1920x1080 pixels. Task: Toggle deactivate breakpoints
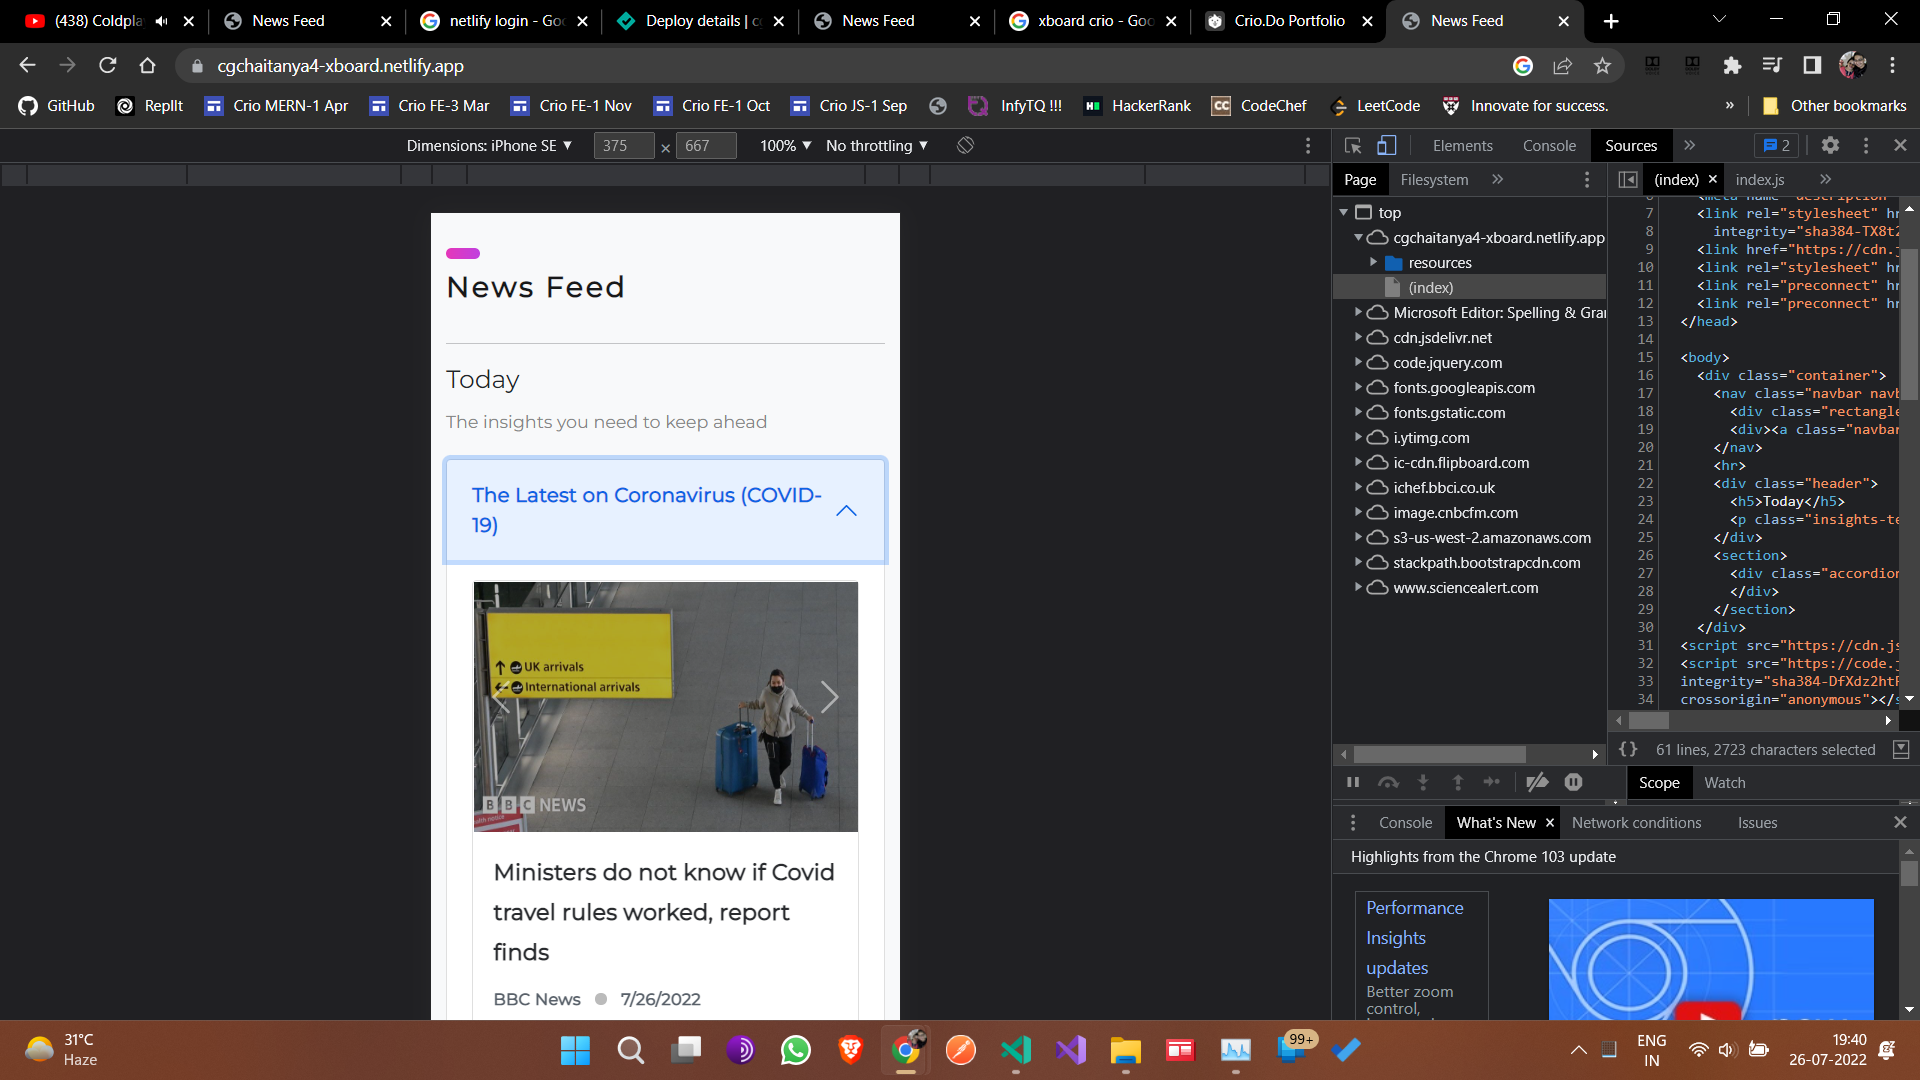[x=1539, y=782]
